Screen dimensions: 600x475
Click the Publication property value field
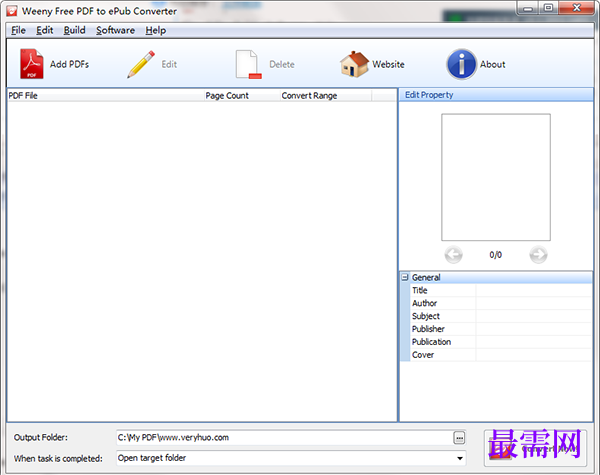click(x=534, y=342)
